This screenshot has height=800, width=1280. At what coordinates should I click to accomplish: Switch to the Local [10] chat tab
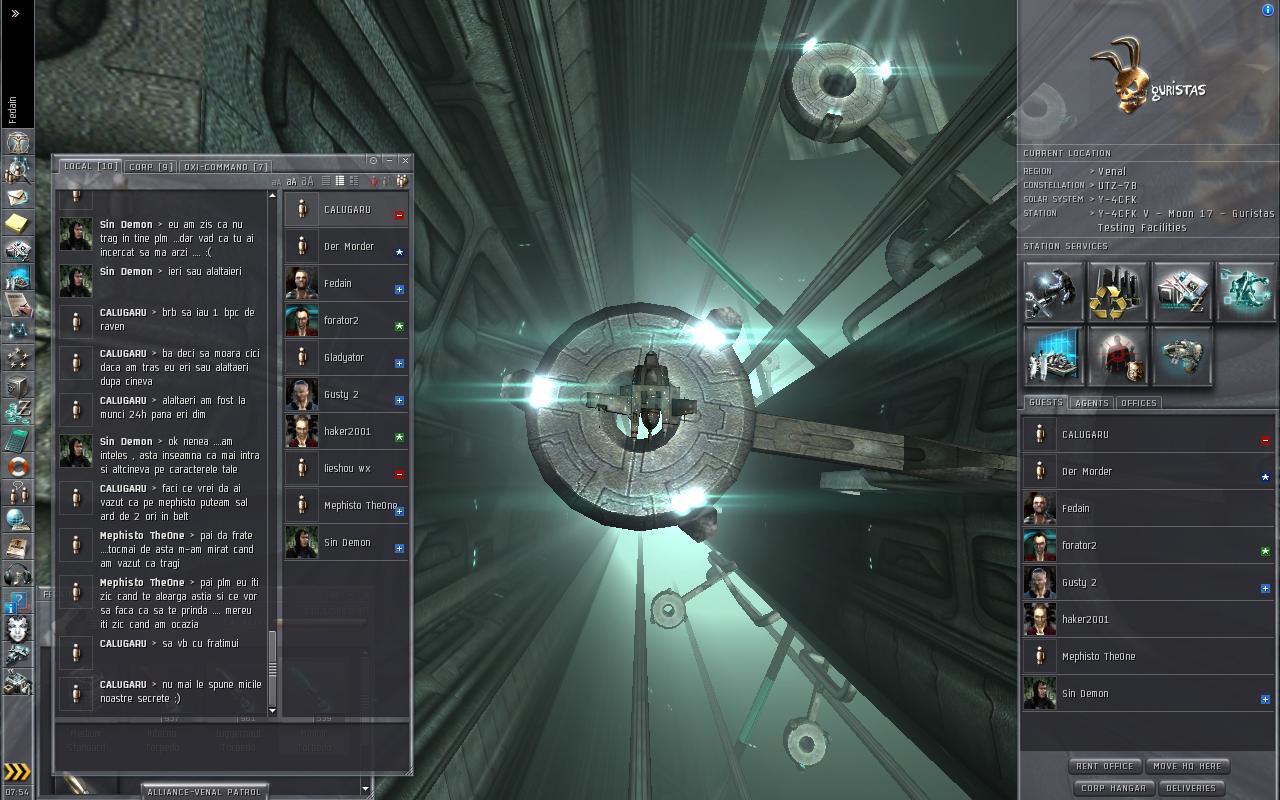pos(90,166)
